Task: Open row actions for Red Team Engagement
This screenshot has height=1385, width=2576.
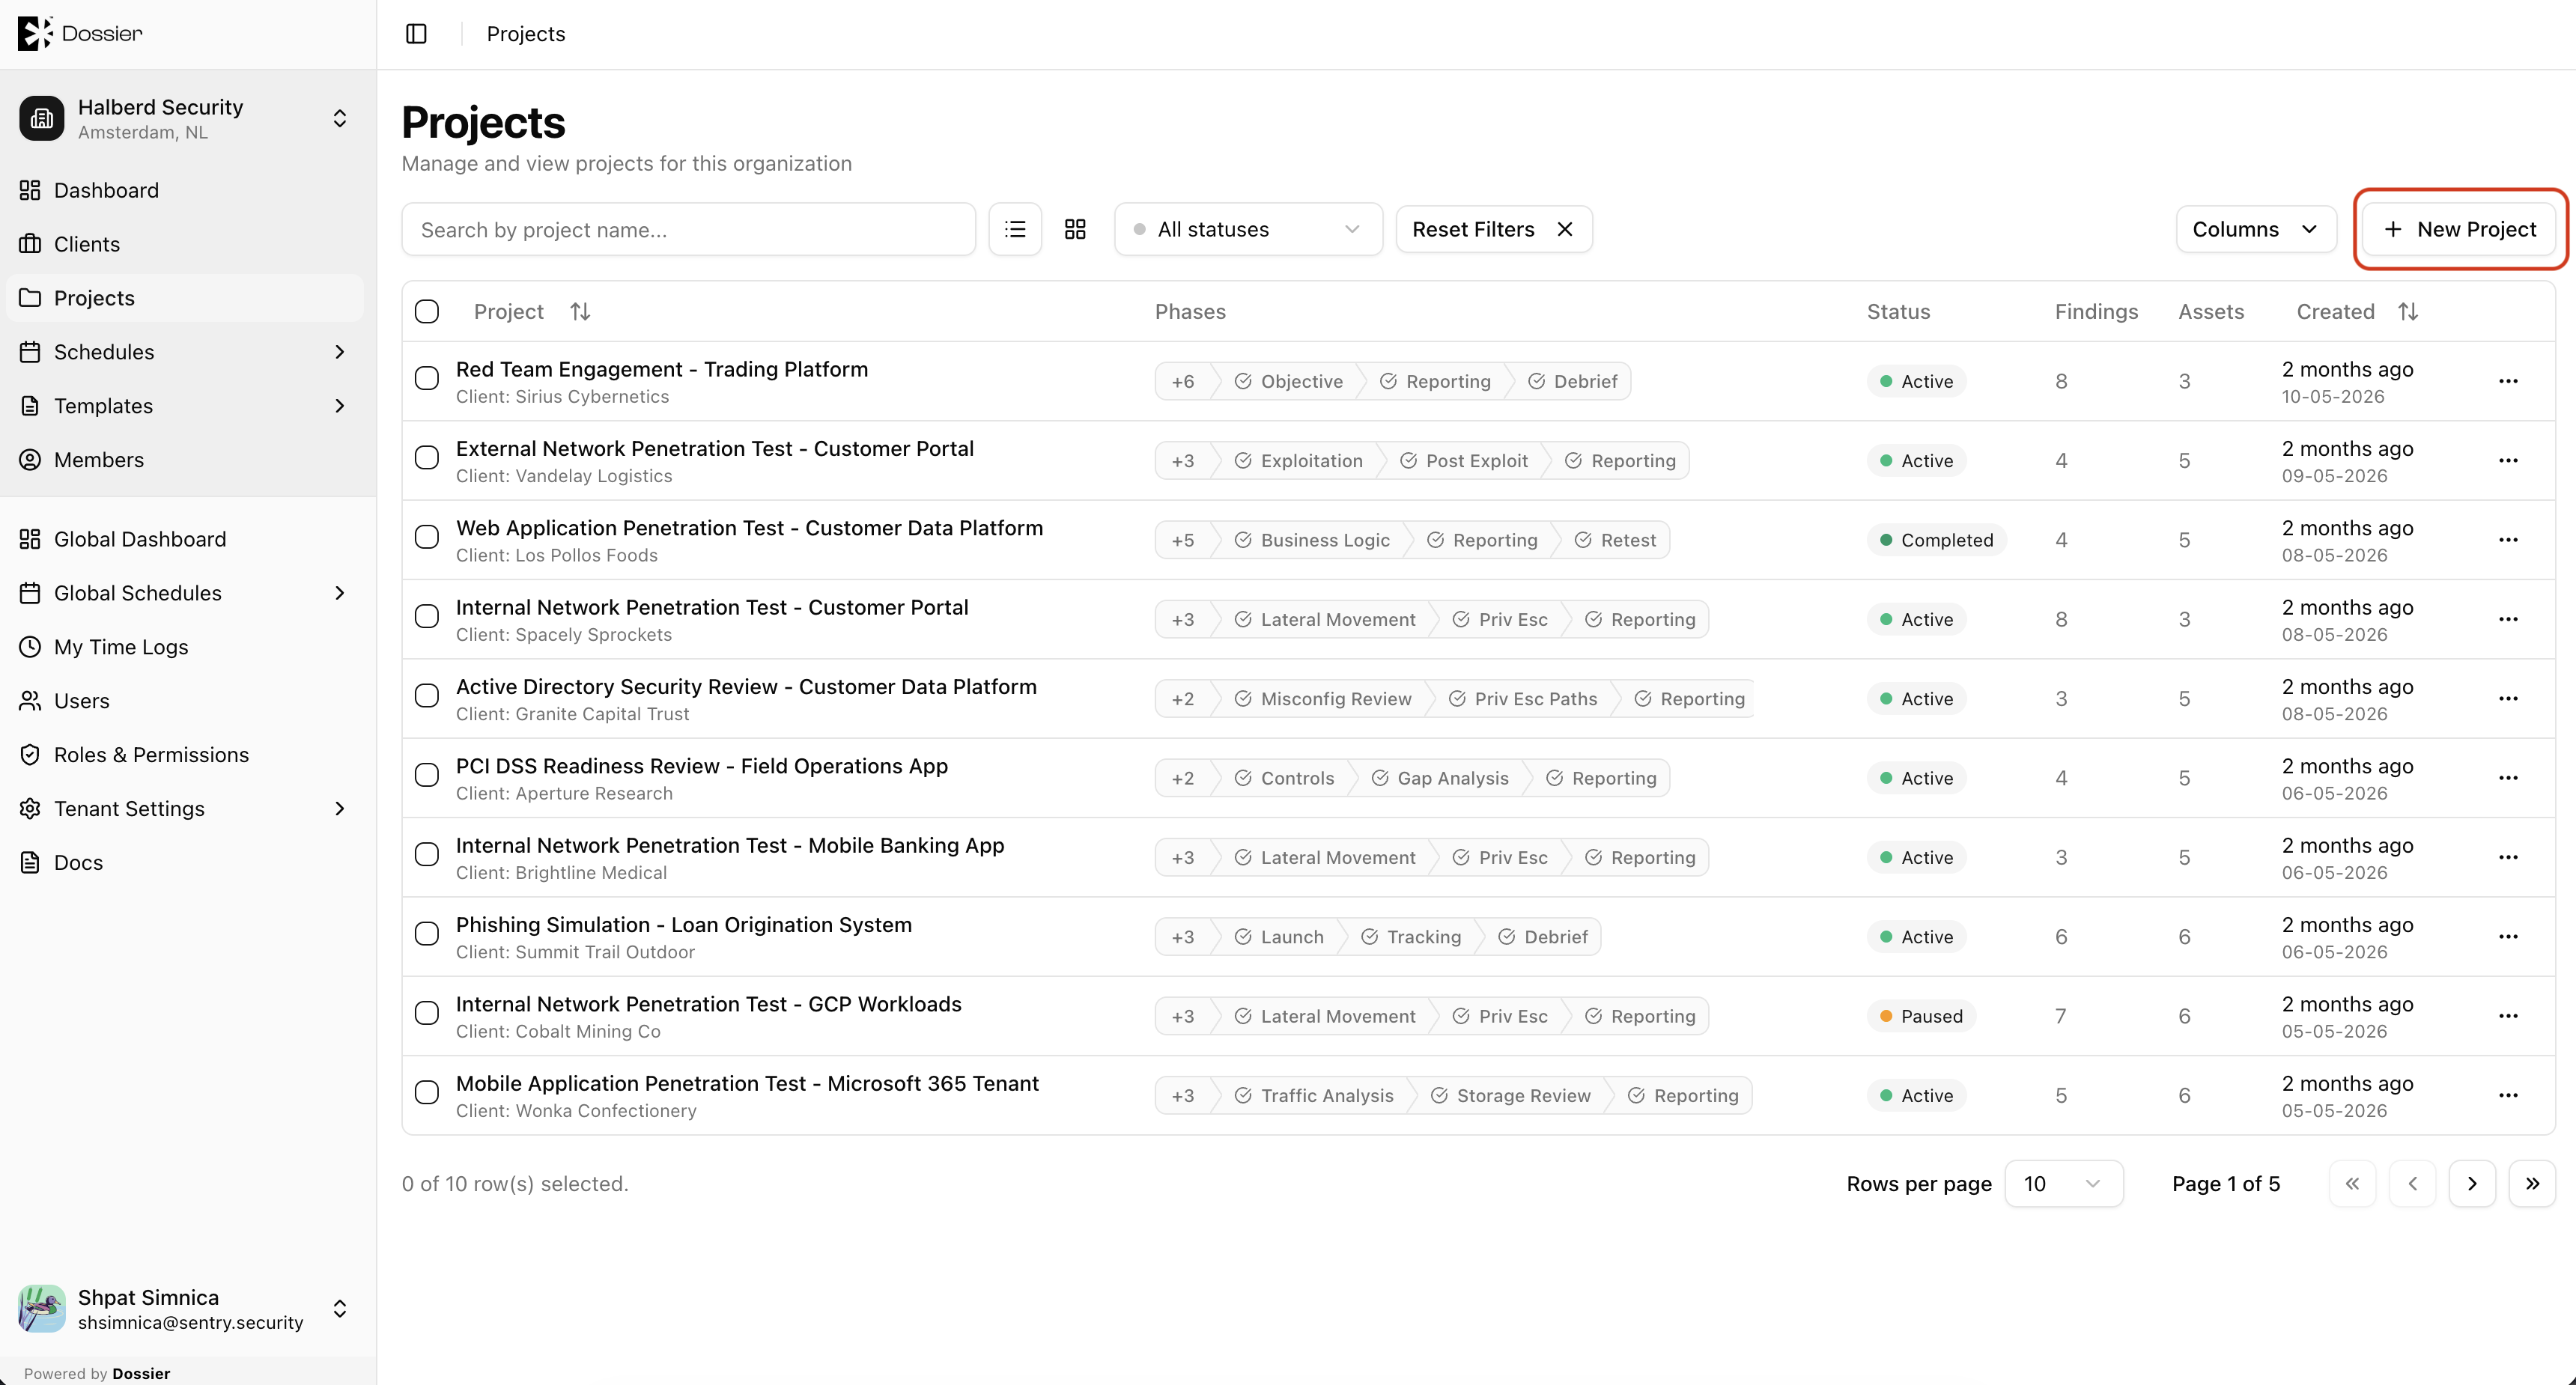Action: point(2508,381)
